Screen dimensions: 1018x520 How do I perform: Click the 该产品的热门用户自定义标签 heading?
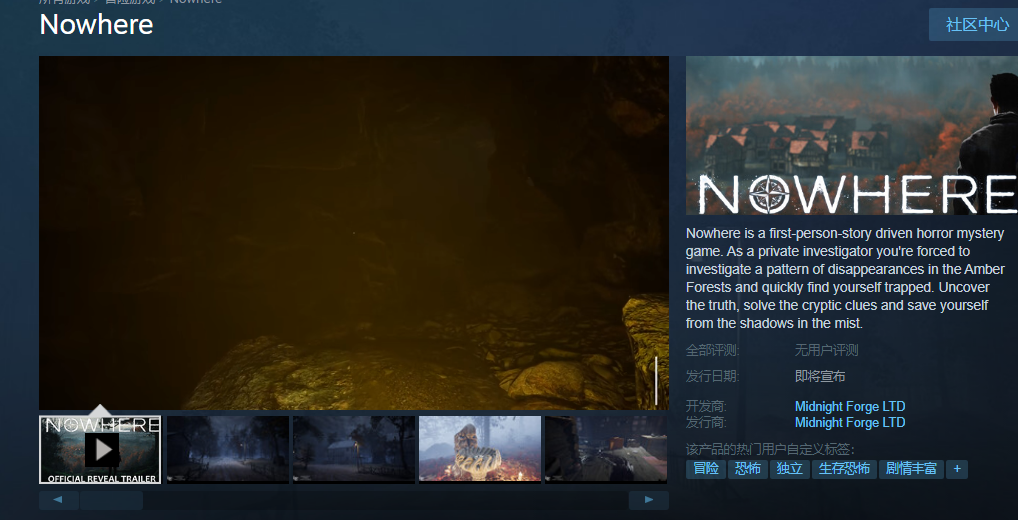(770, 449)
